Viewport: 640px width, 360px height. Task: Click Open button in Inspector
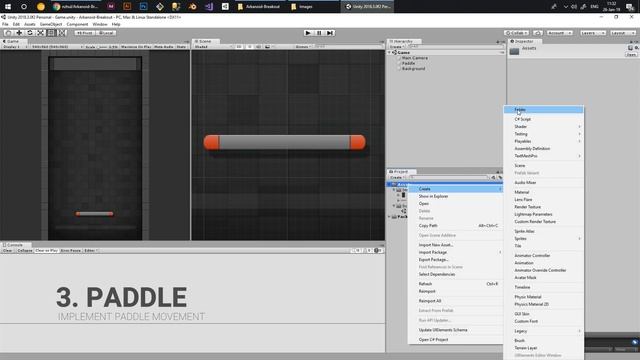pyautogui.click(x=631, y=55)
